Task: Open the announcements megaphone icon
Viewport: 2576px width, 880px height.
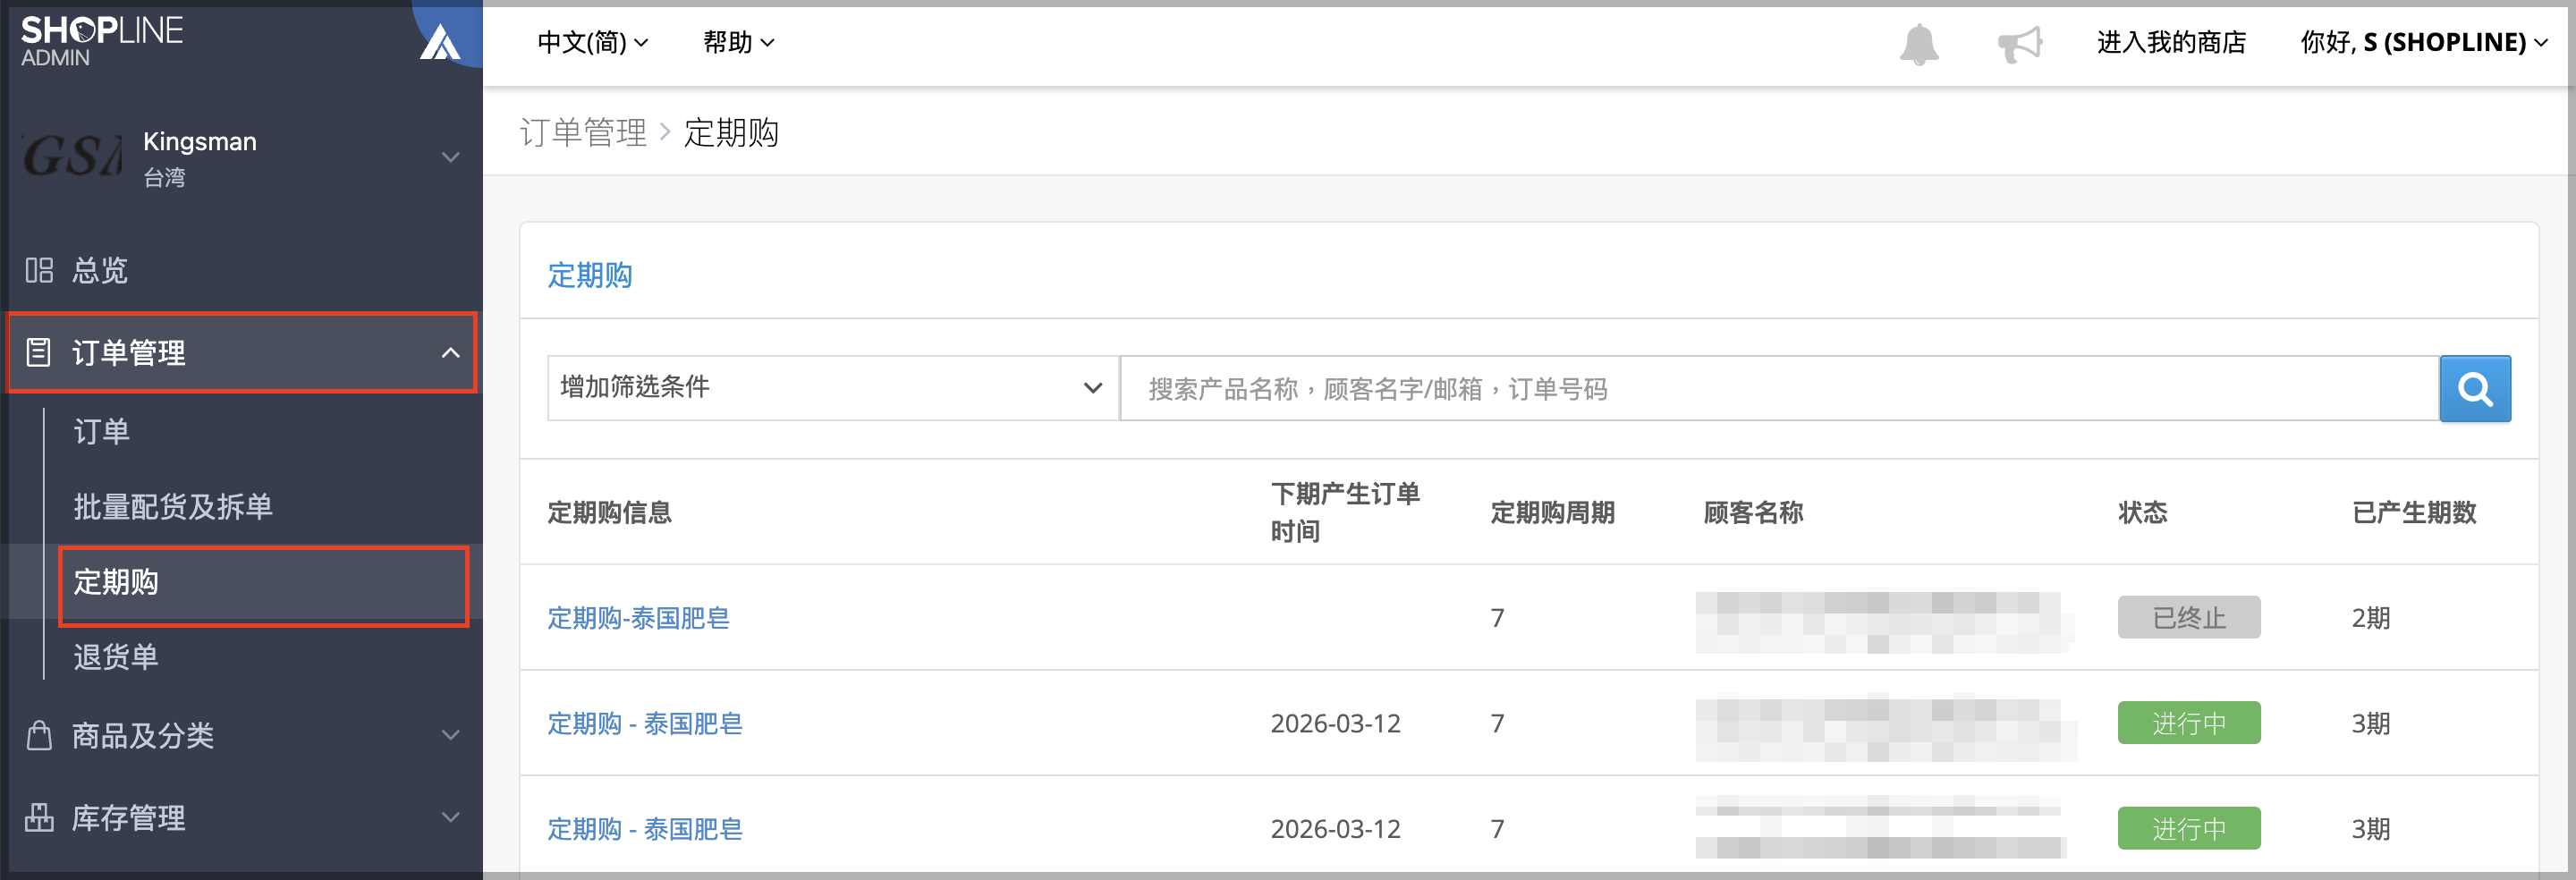Action: [2020, 43]
